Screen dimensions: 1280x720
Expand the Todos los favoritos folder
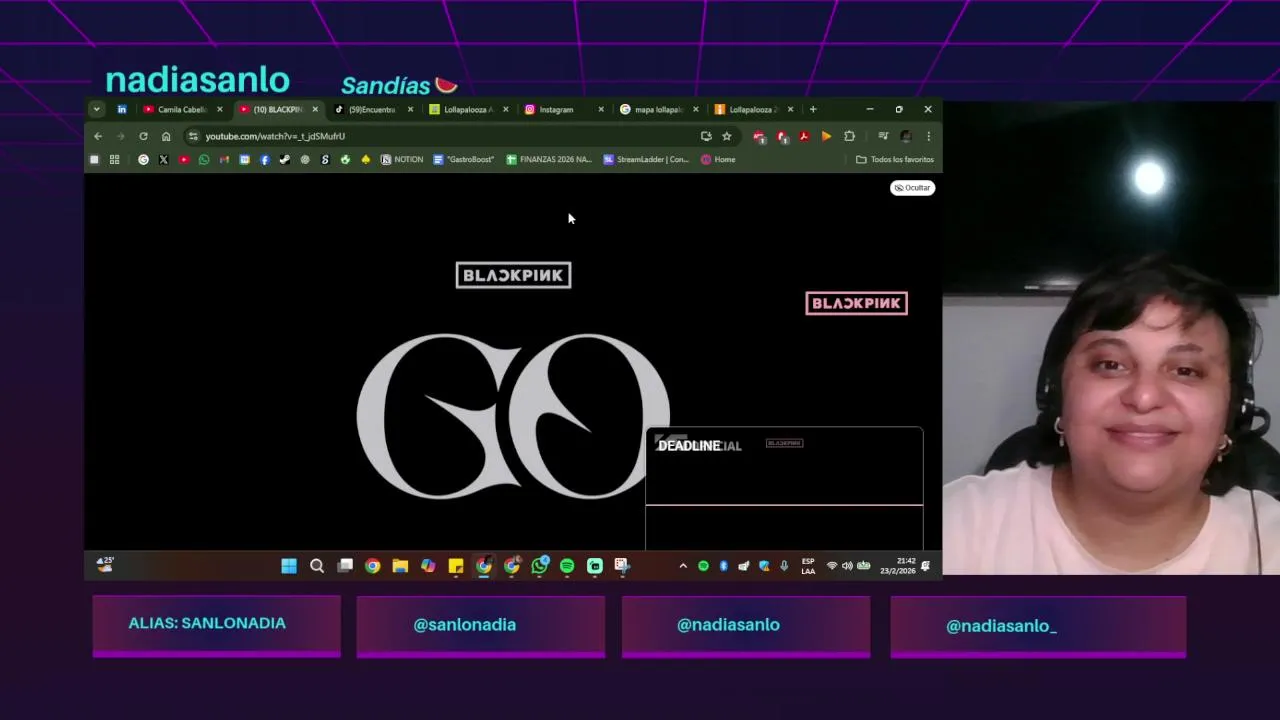coord(895,159)
